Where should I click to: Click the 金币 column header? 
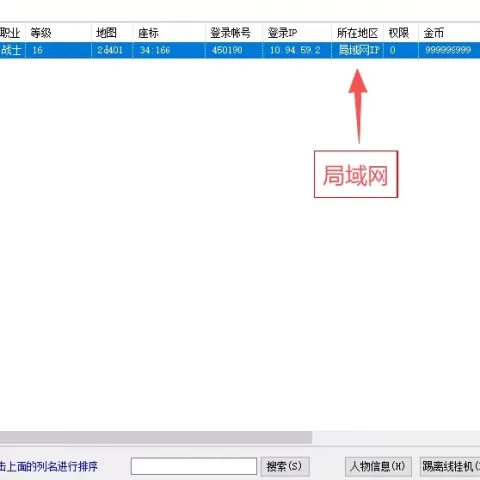[449, 33]
